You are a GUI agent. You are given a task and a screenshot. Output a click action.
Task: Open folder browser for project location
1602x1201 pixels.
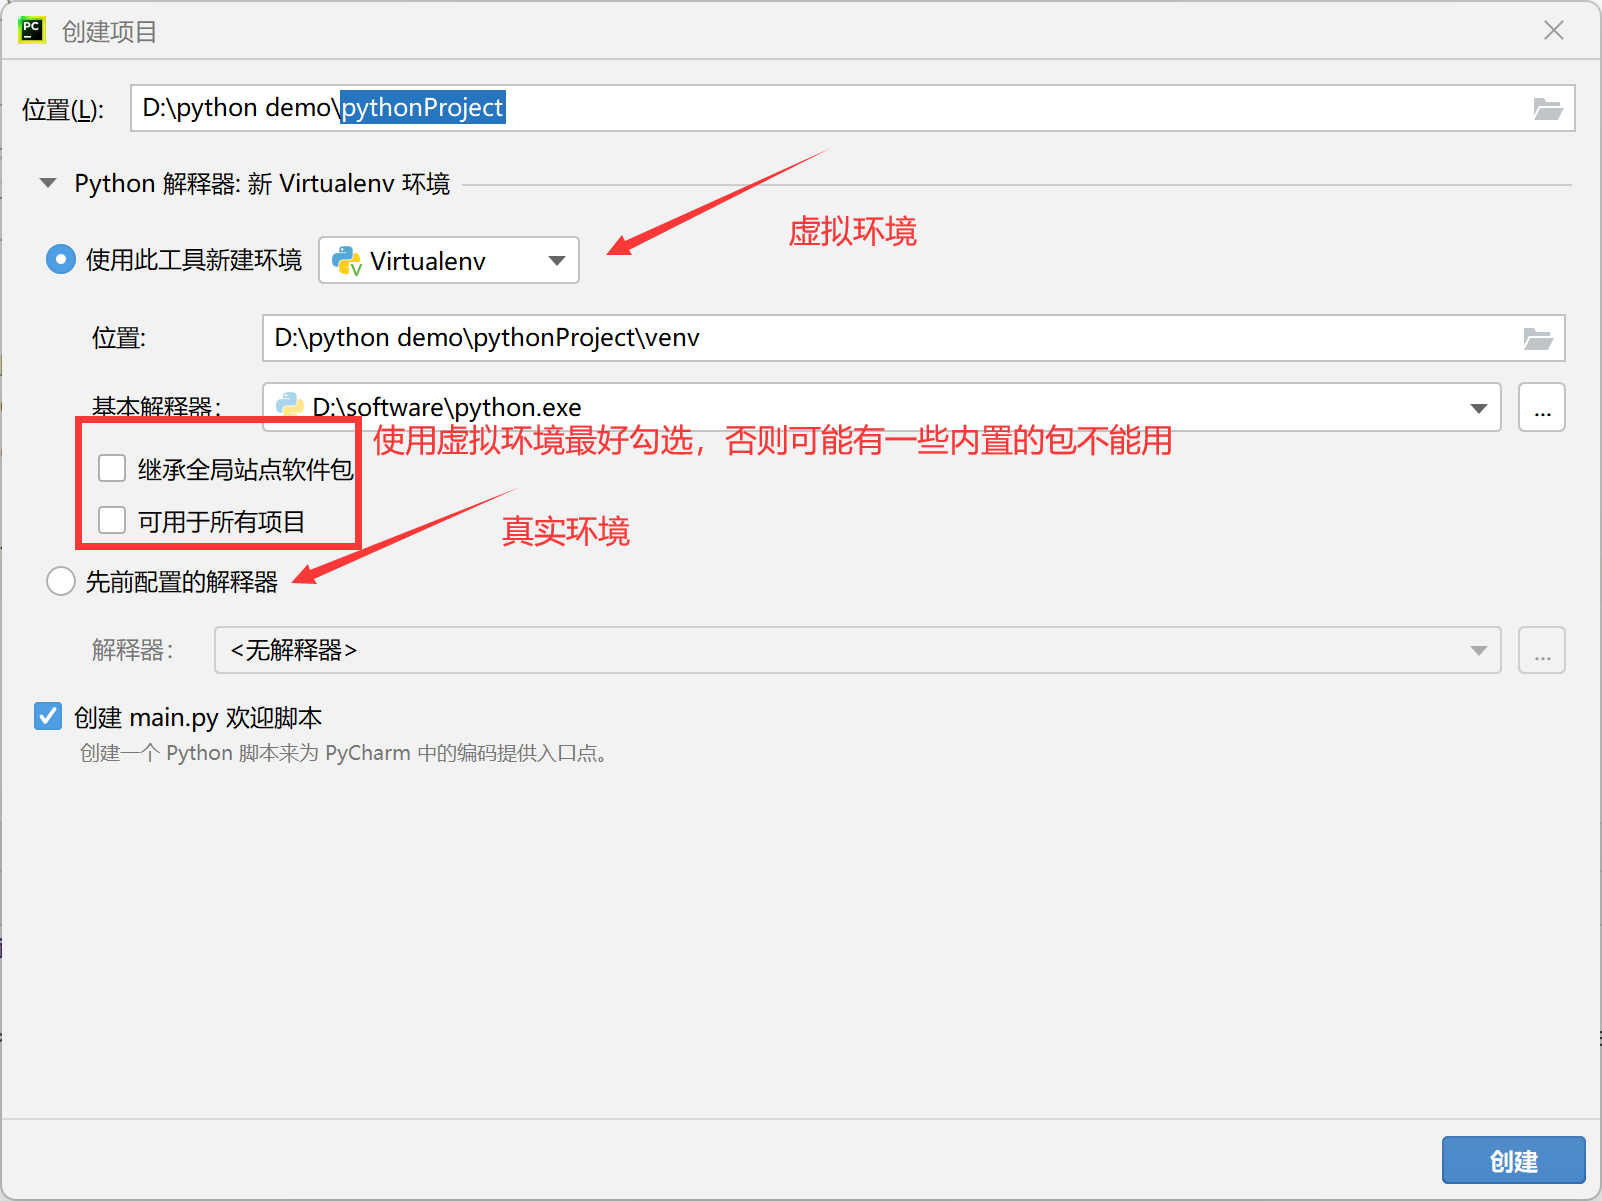tap(1548, 108)
